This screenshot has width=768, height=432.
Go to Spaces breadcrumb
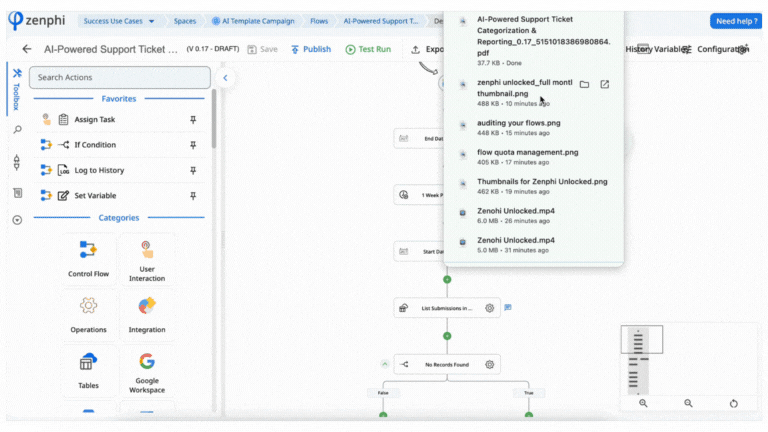(x=185, y=21)
